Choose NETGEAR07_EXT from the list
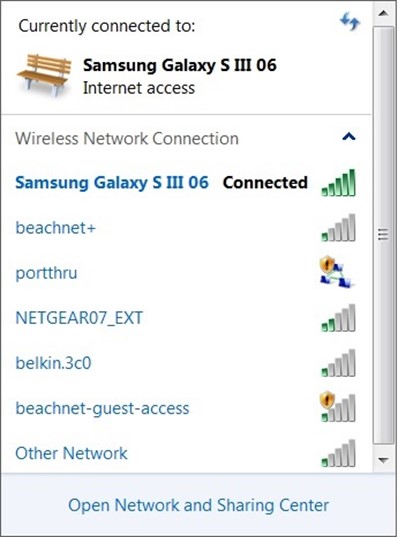The width and height of the screenshot is (398, 537). tap(186, 318)
